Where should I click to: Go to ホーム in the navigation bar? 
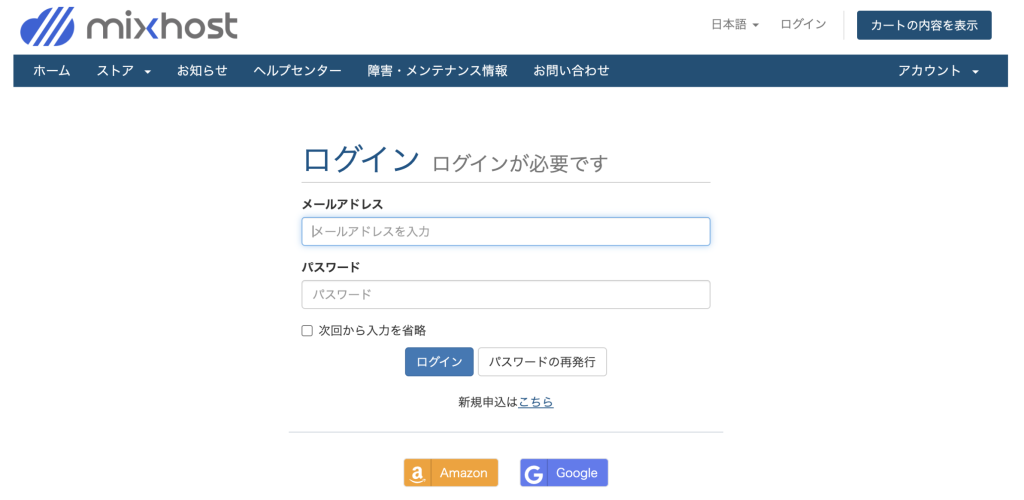52,71
